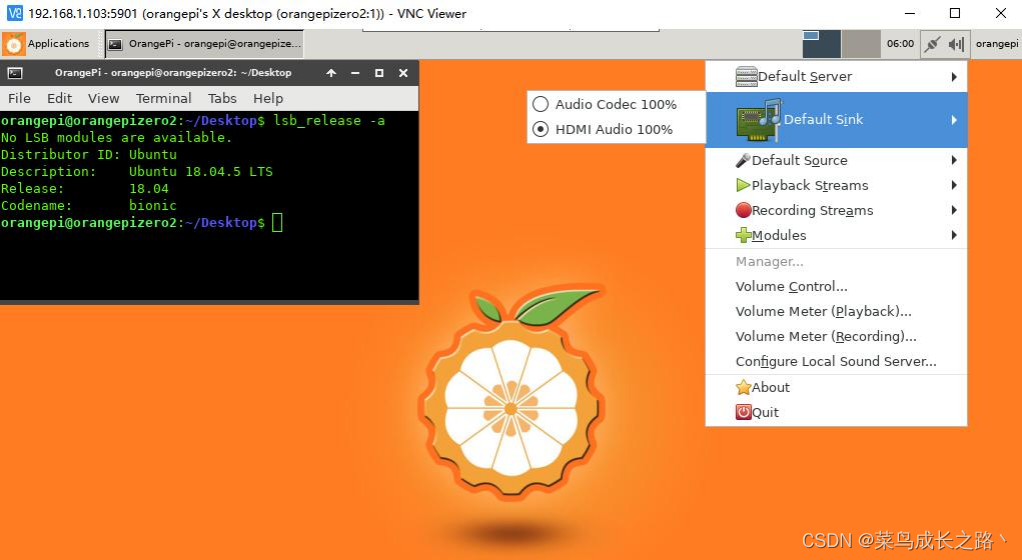Click the network connection tray icon

coord(933,44)
